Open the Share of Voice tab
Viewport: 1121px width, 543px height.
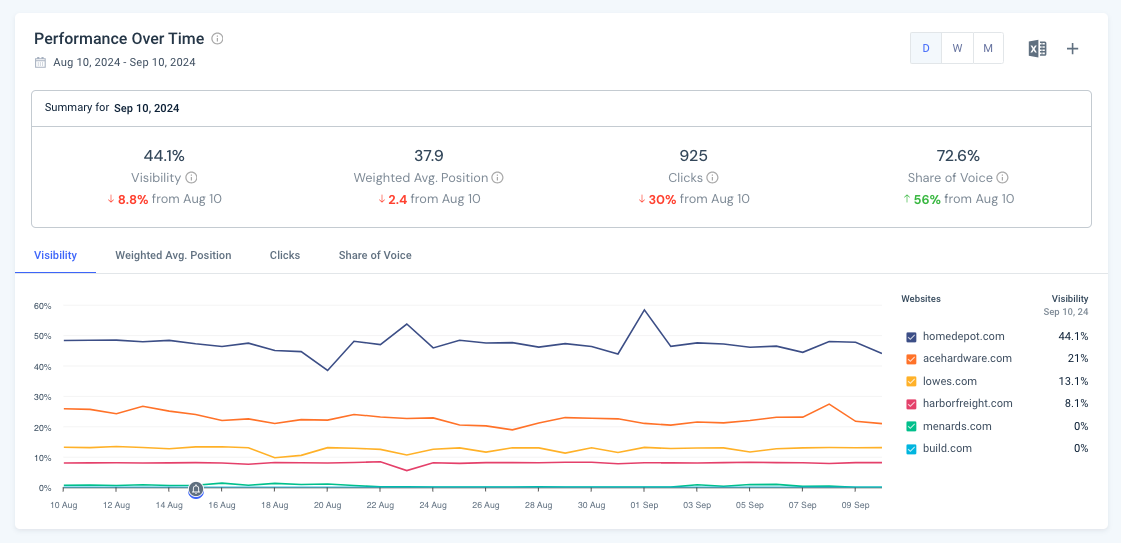[x=375, y=255]
